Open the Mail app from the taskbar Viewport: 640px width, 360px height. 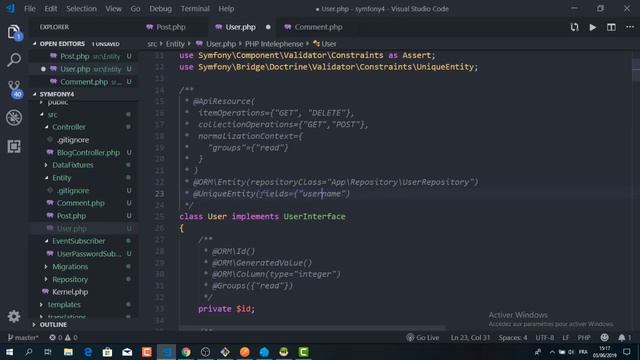[x=127, y=352]
